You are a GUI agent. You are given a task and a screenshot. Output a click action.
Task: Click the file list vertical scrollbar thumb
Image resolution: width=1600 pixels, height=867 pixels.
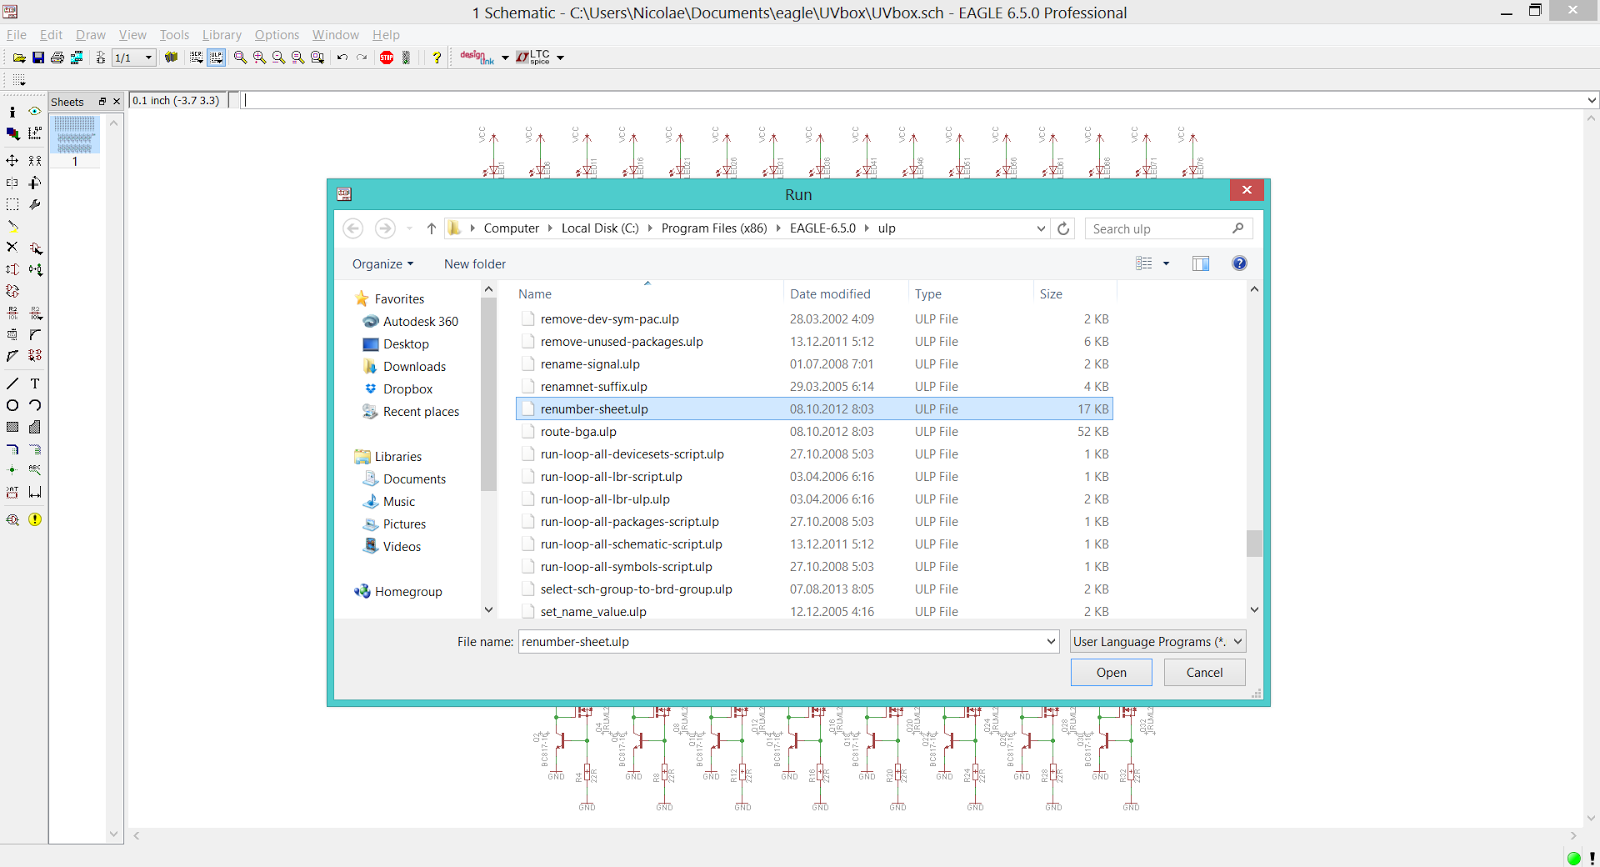point(1254,543)
